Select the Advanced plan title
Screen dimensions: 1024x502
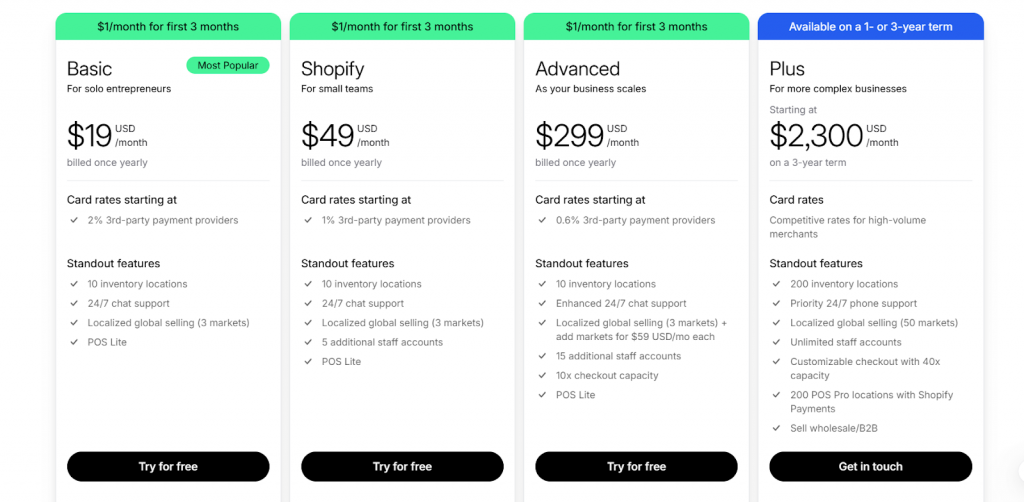(x=577, y=69)
